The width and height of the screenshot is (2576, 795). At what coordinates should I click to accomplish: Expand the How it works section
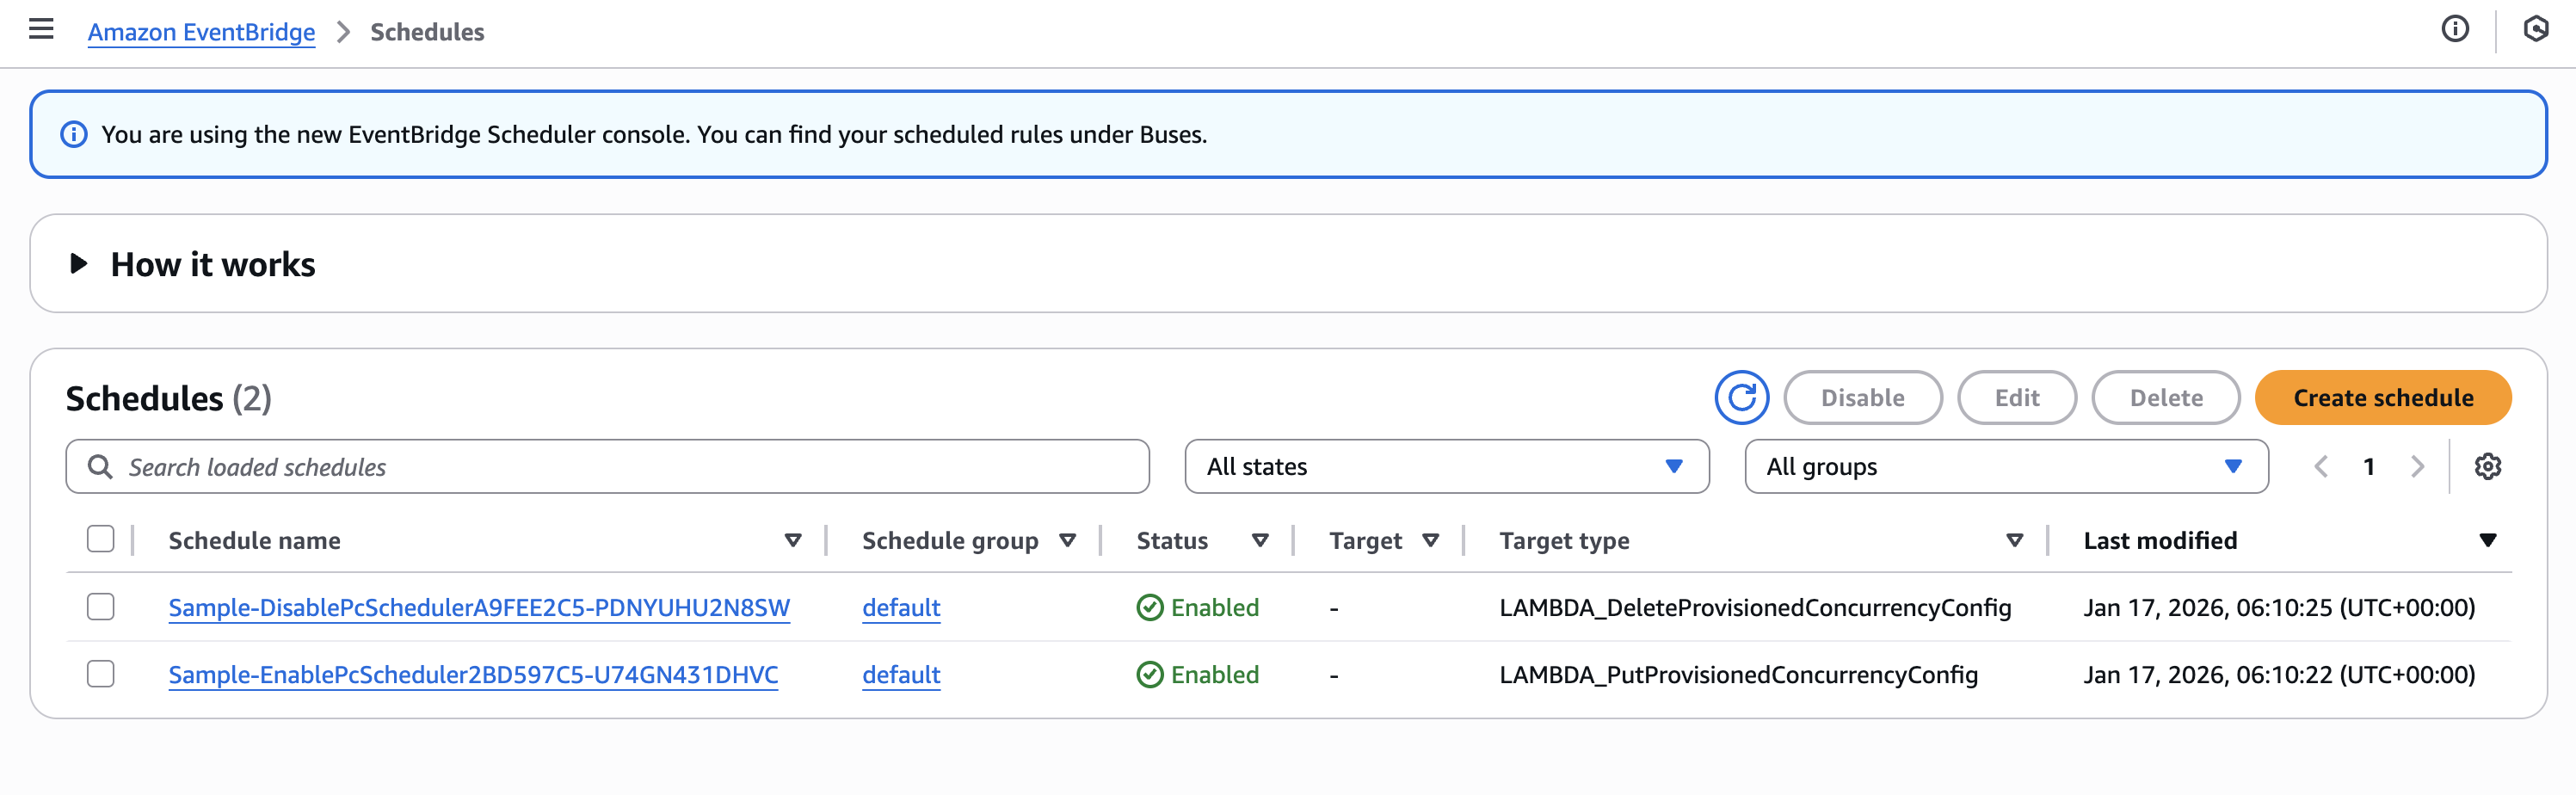point(79,264)
